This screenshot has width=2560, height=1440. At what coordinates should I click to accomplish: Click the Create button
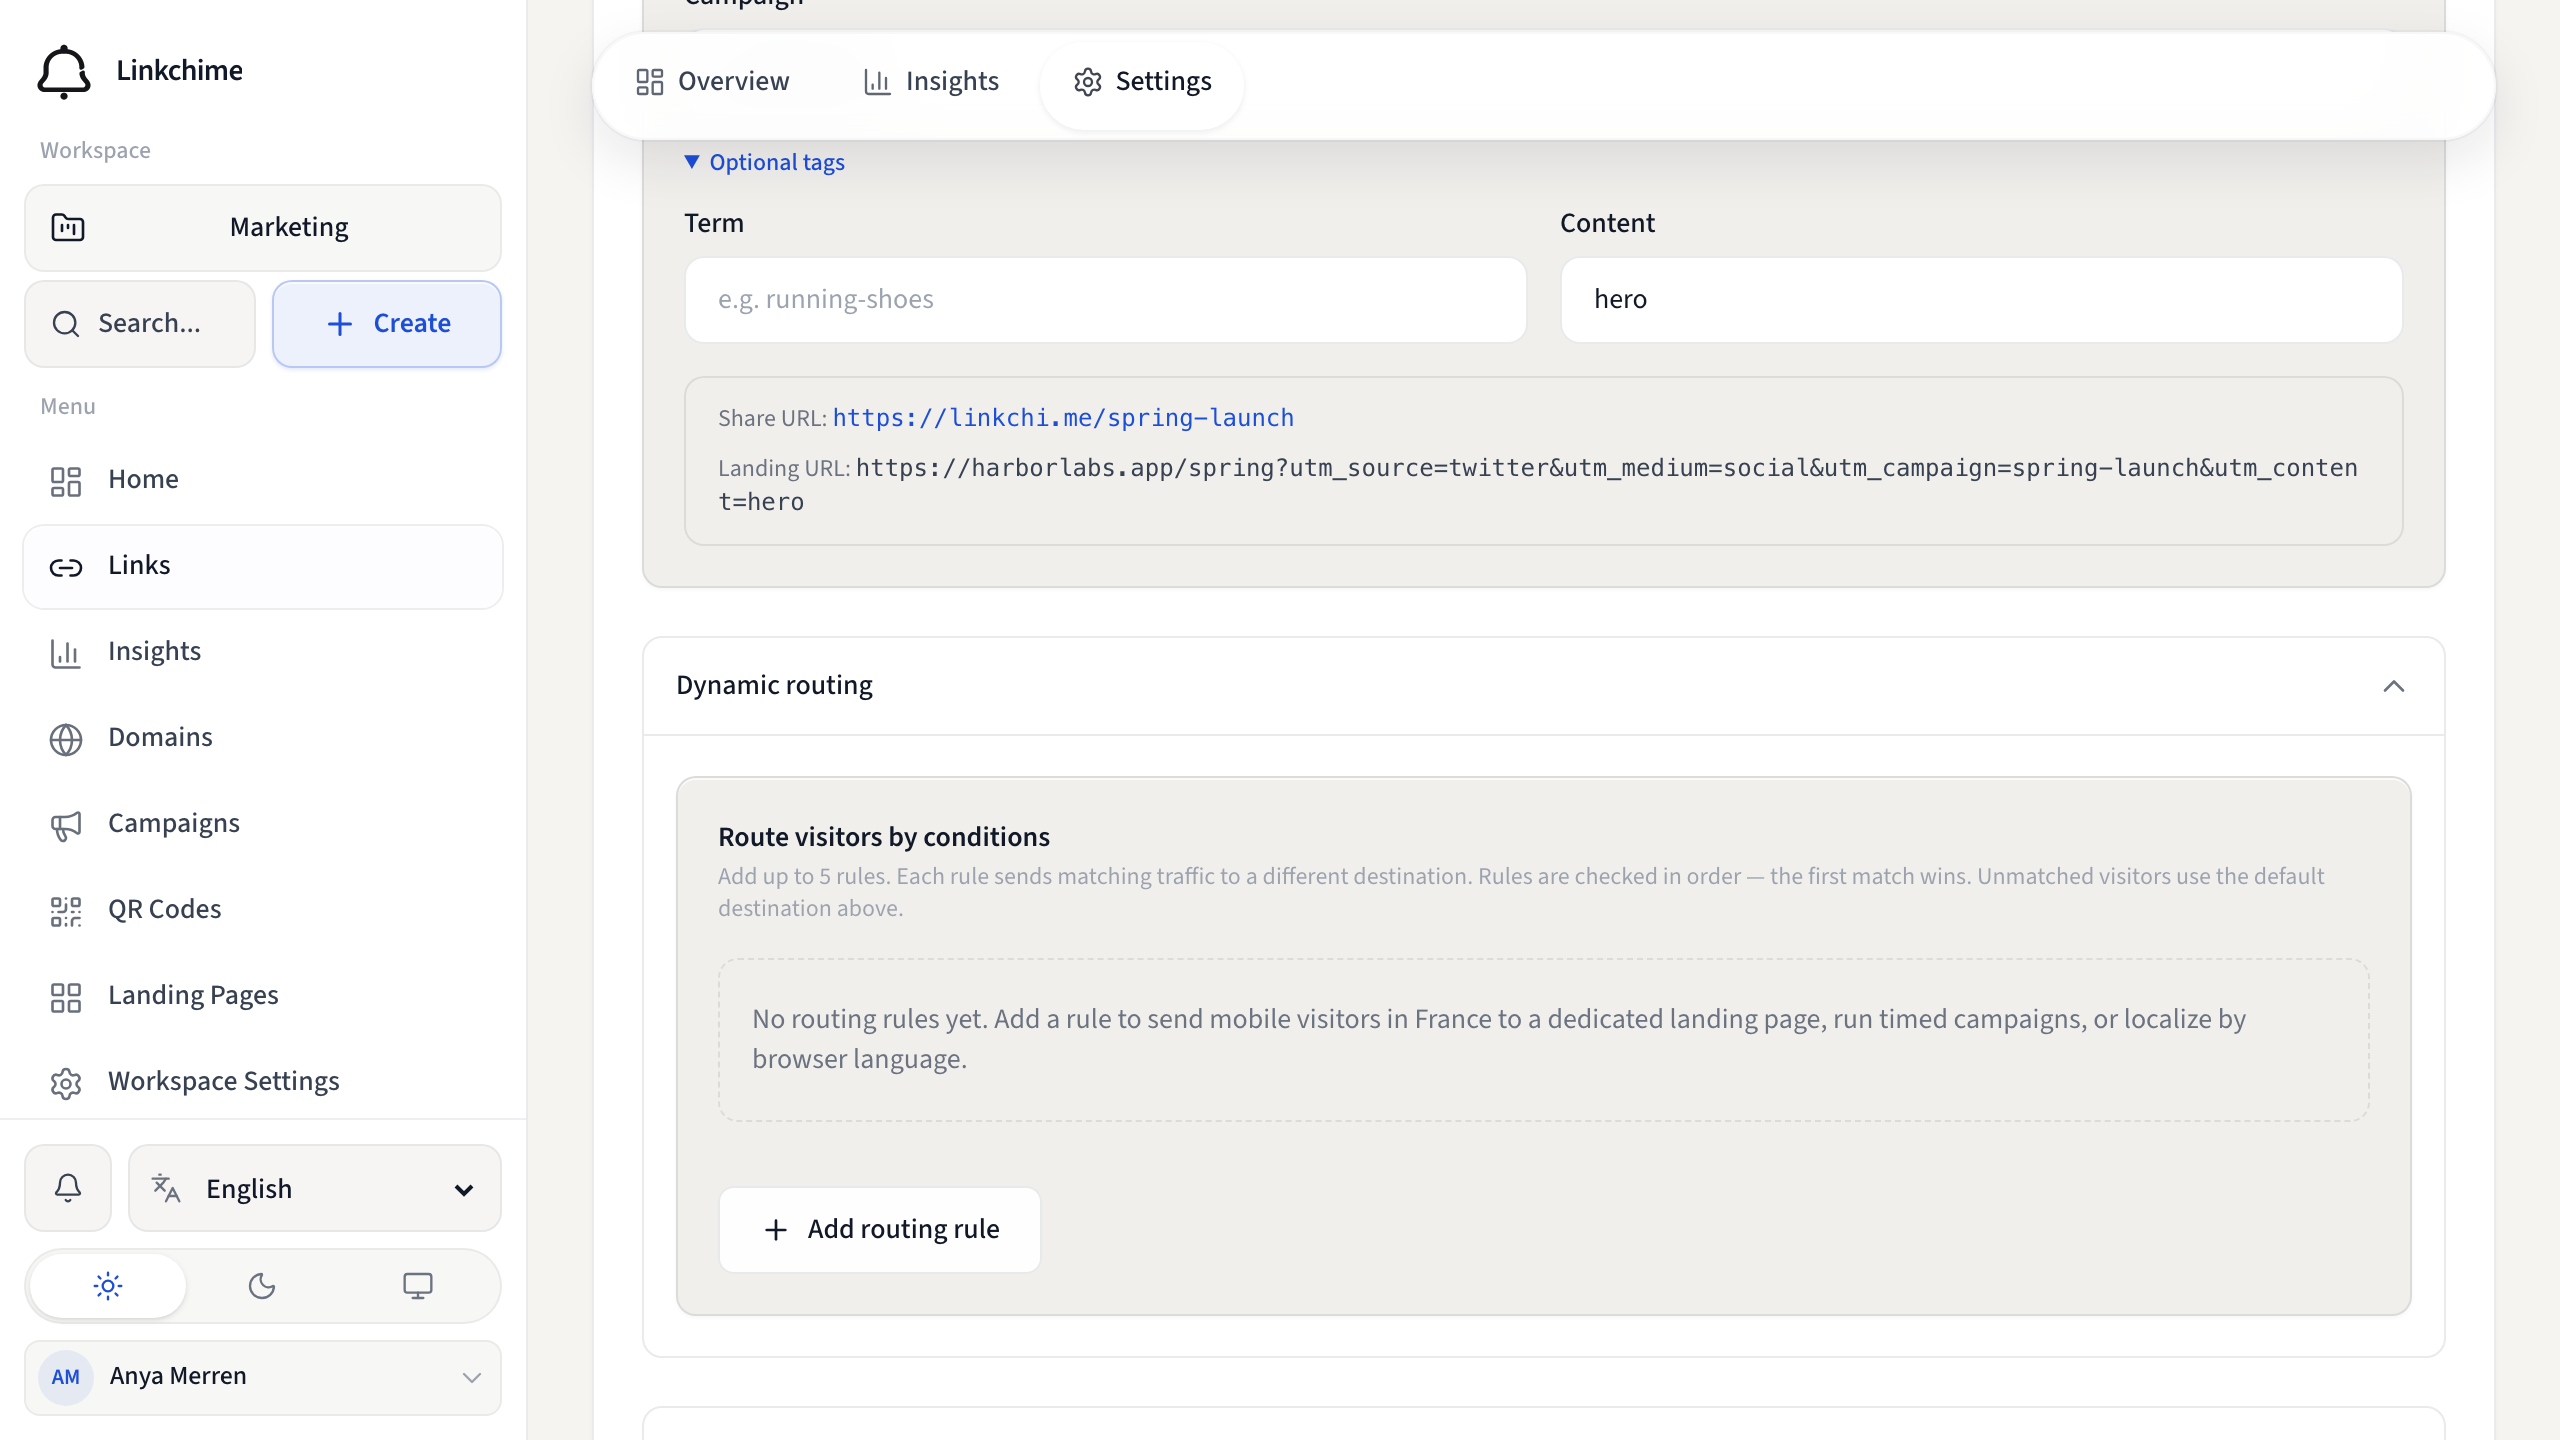click(387, 323)
